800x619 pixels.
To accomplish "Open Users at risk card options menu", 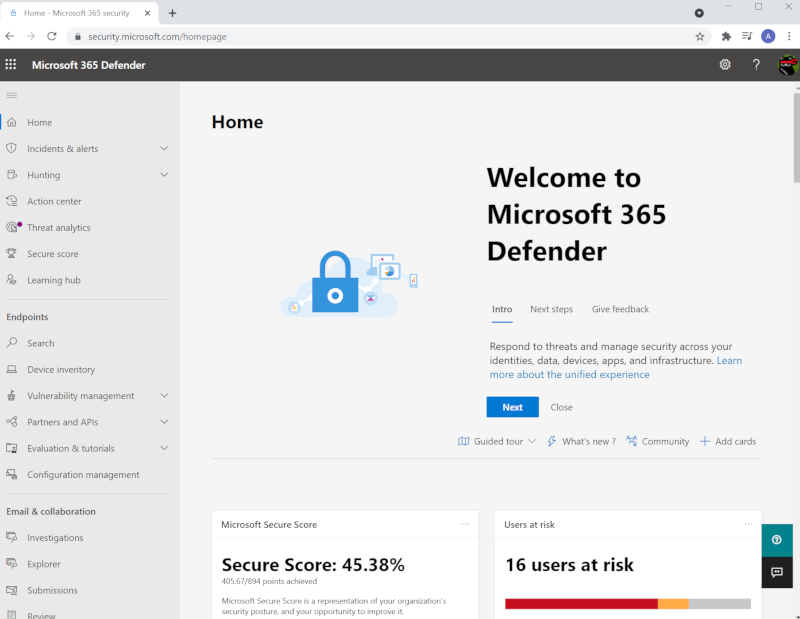I will point(748,524).
